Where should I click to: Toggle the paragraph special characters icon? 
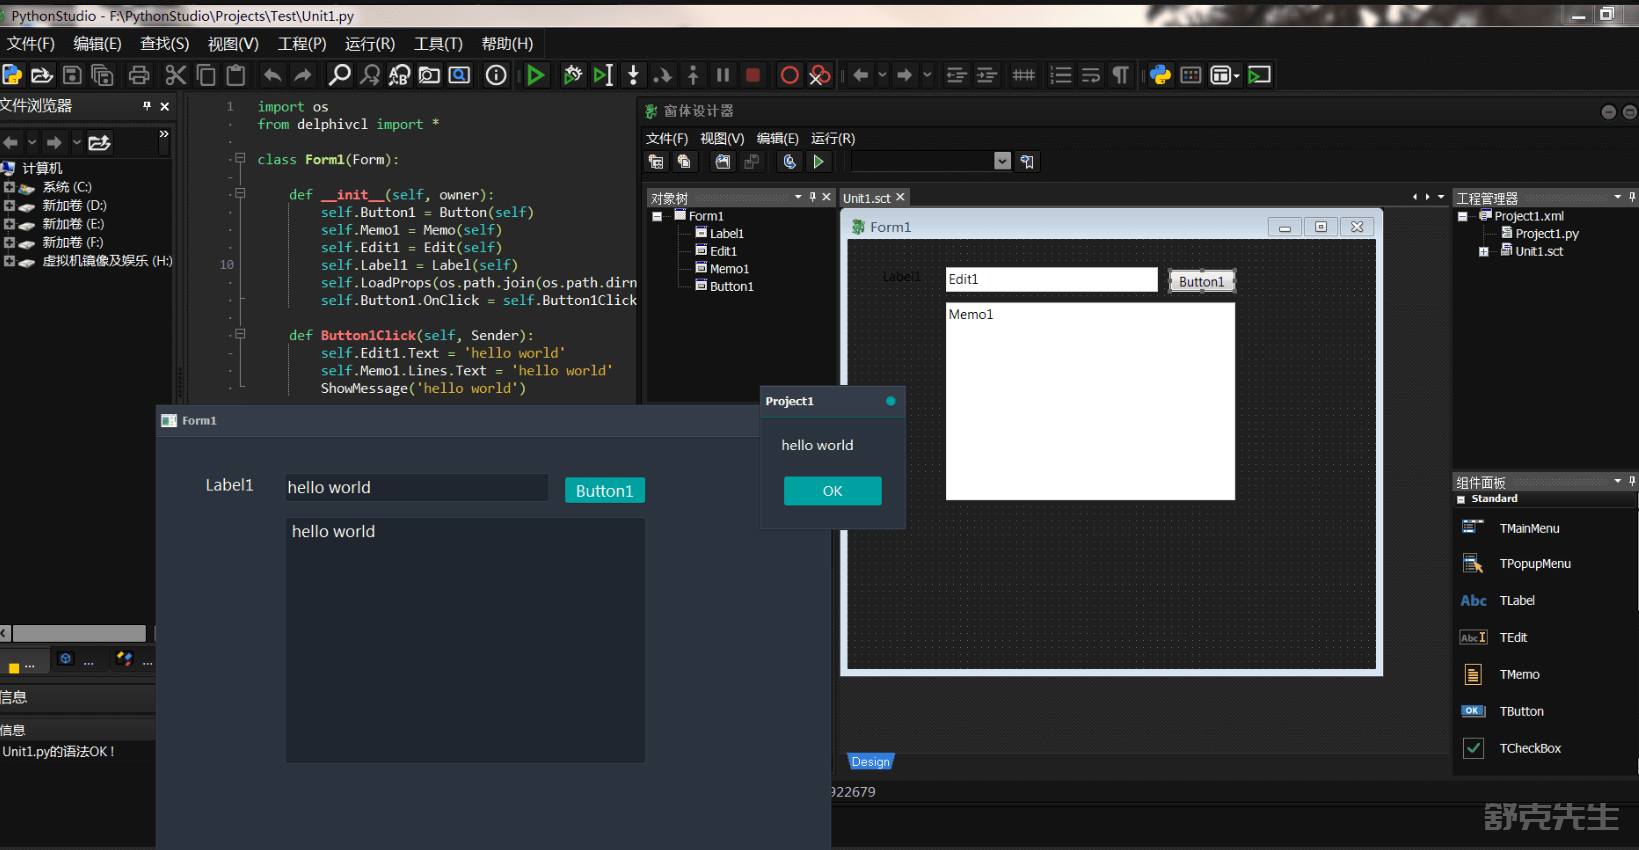1121,75
